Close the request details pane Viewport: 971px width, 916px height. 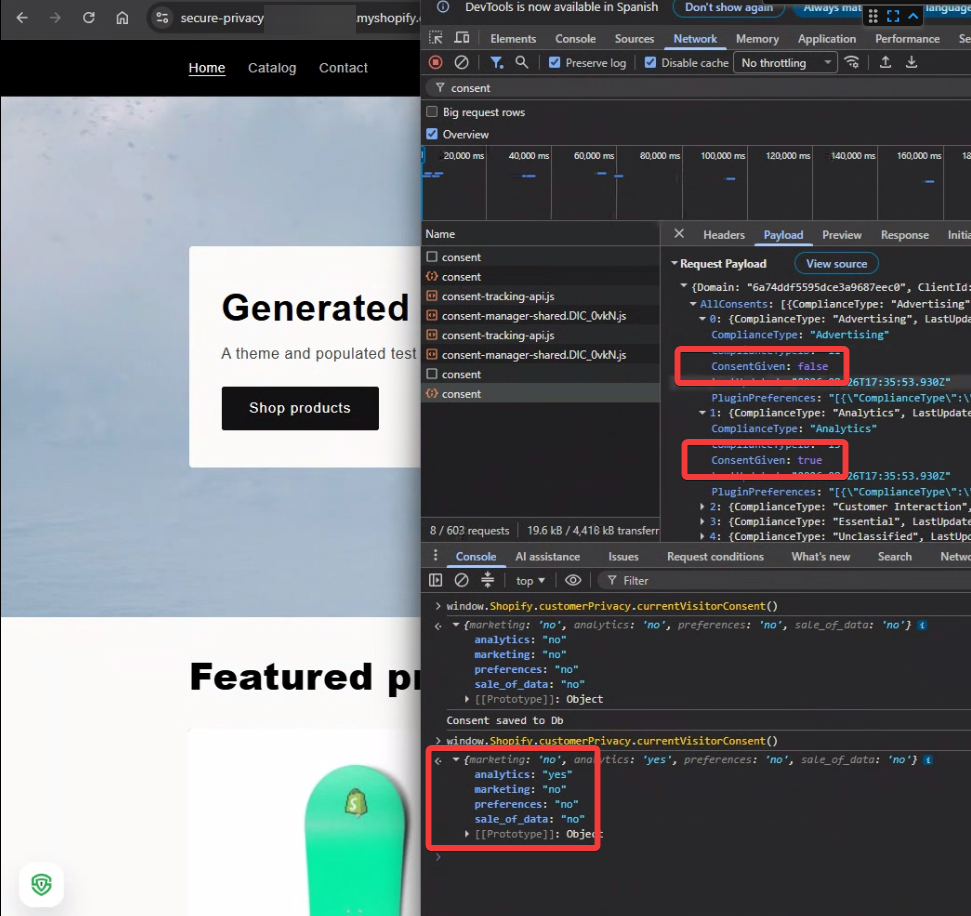click(x=679, y=233)
